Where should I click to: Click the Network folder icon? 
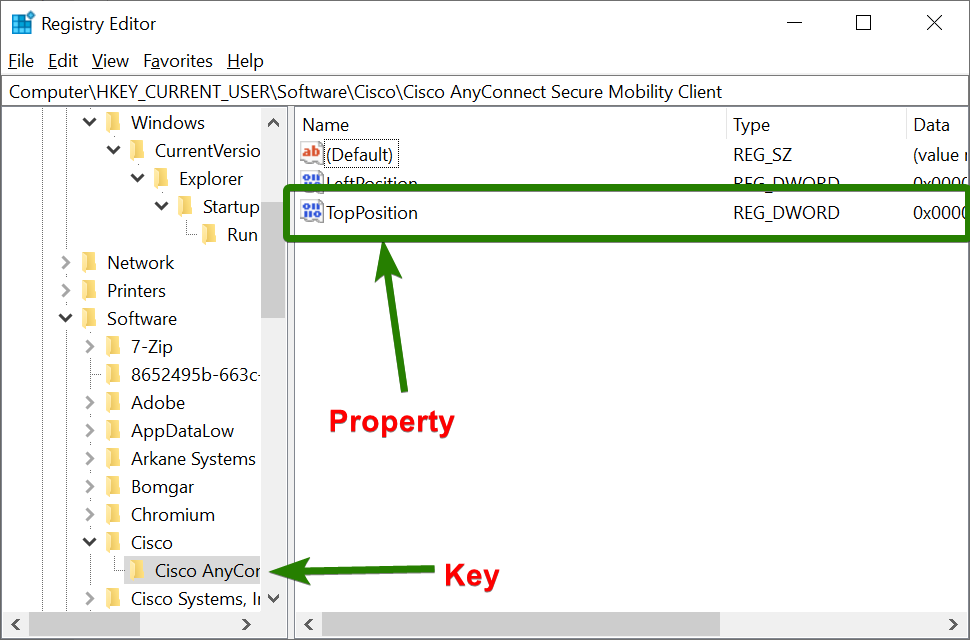click(x=89, y=262)
